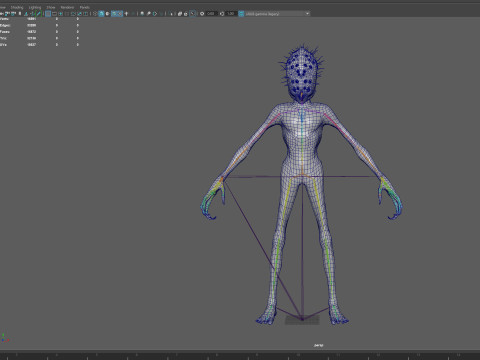Click the Exposure value field

(x=211, y=14)
